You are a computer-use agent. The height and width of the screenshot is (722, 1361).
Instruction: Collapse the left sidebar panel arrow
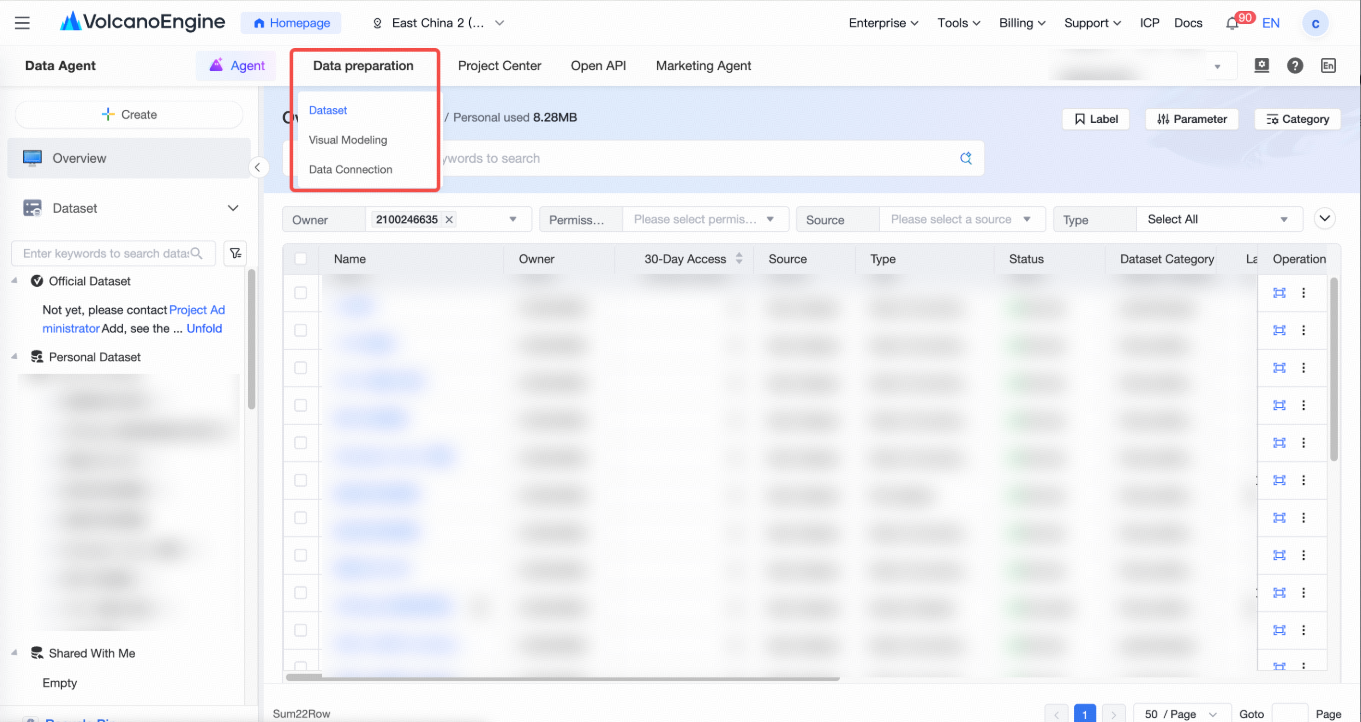click(x=258, y=167)
